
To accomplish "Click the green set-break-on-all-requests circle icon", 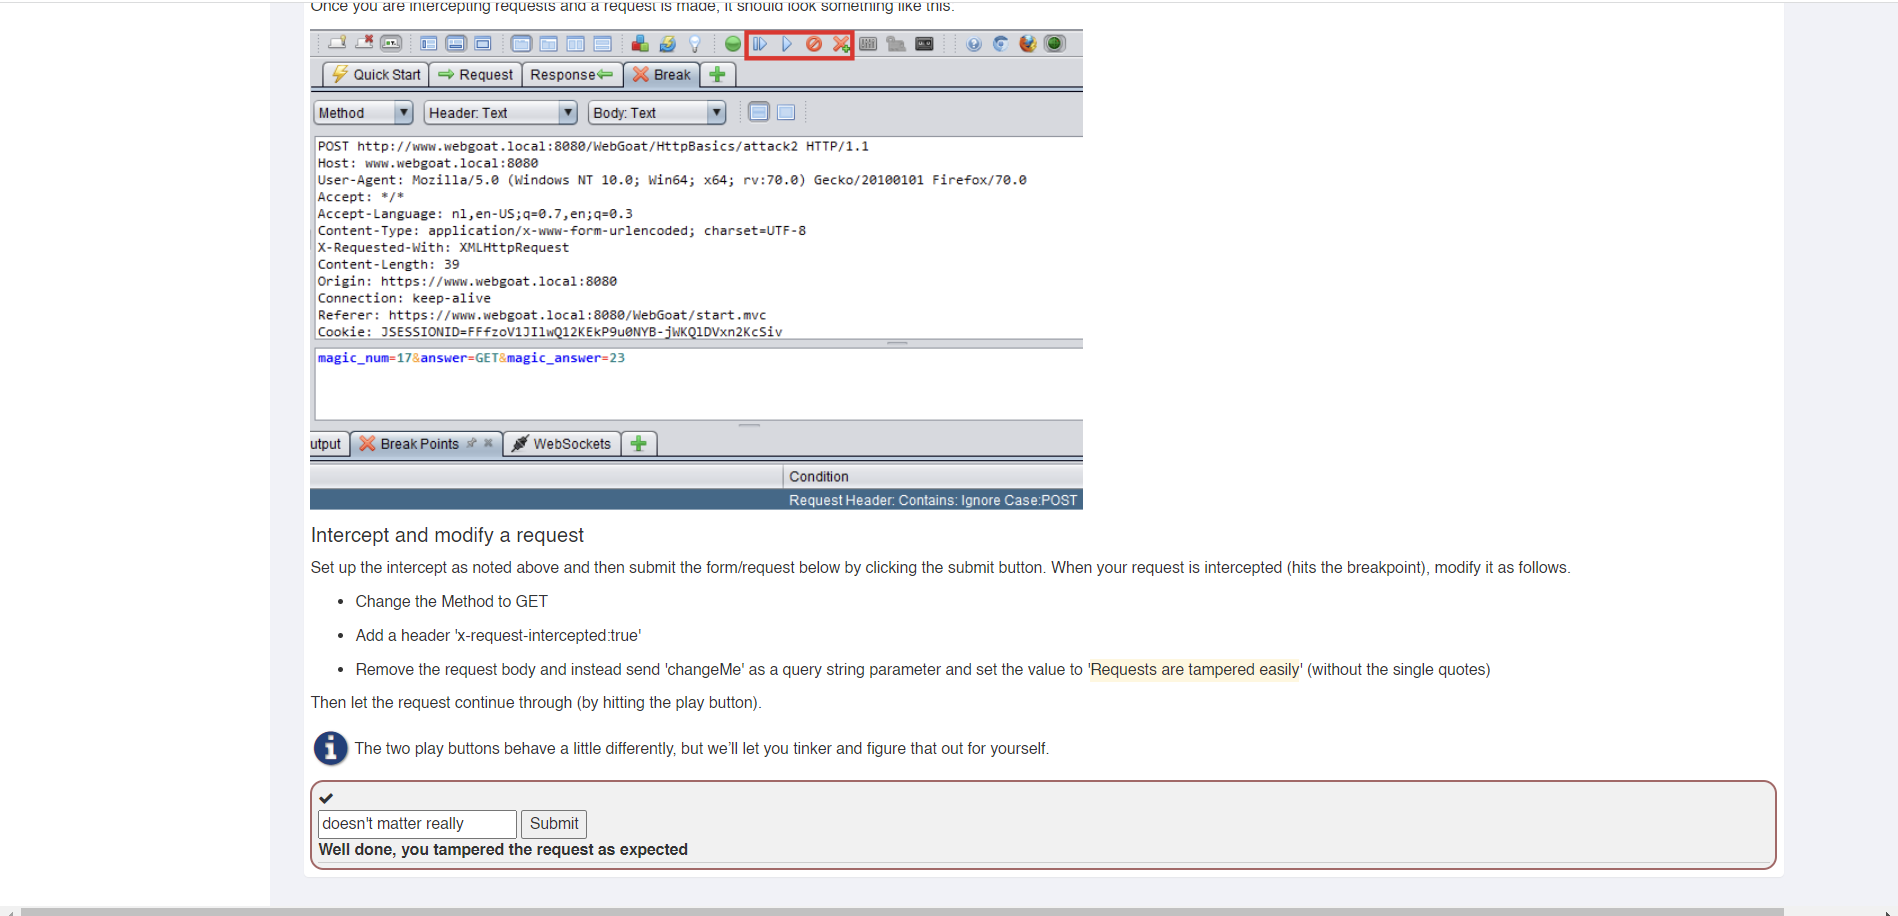I will click(x=733, y=44).
